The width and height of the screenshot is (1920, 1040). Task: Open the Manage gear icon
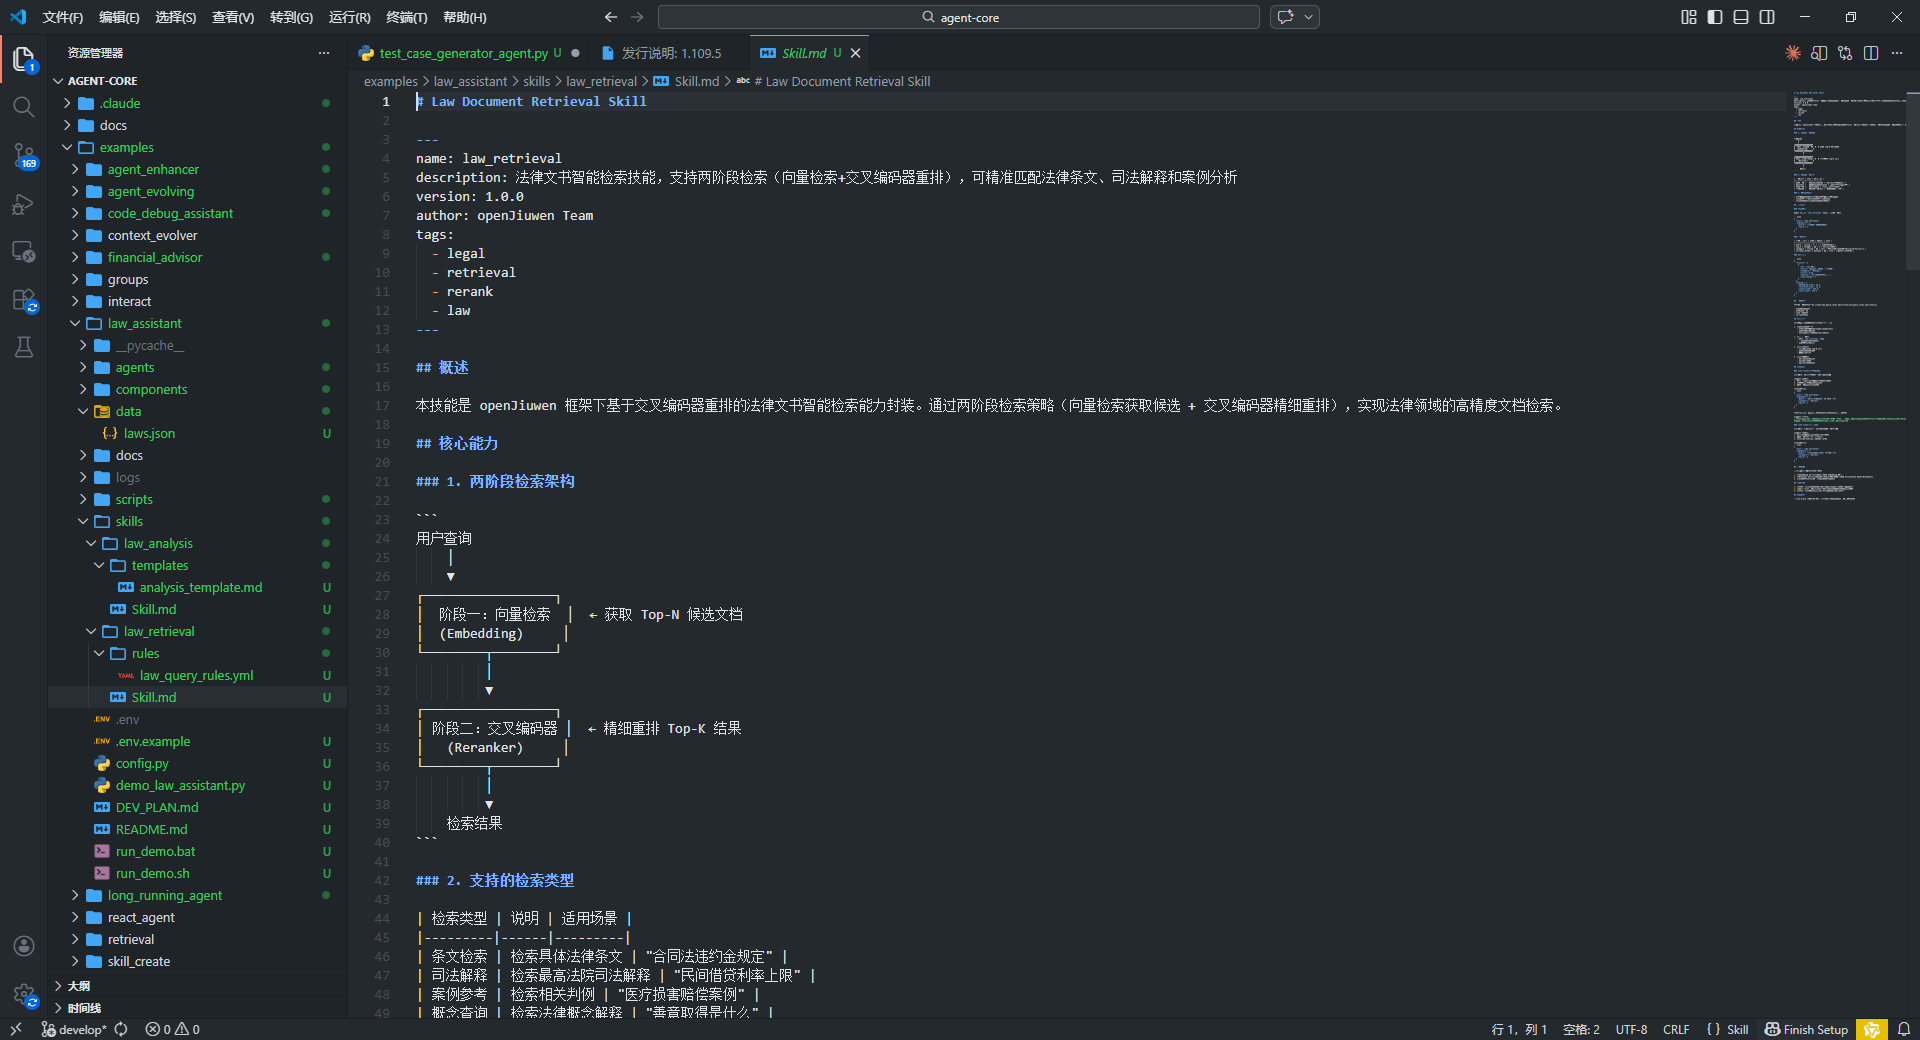coord(24,994)
